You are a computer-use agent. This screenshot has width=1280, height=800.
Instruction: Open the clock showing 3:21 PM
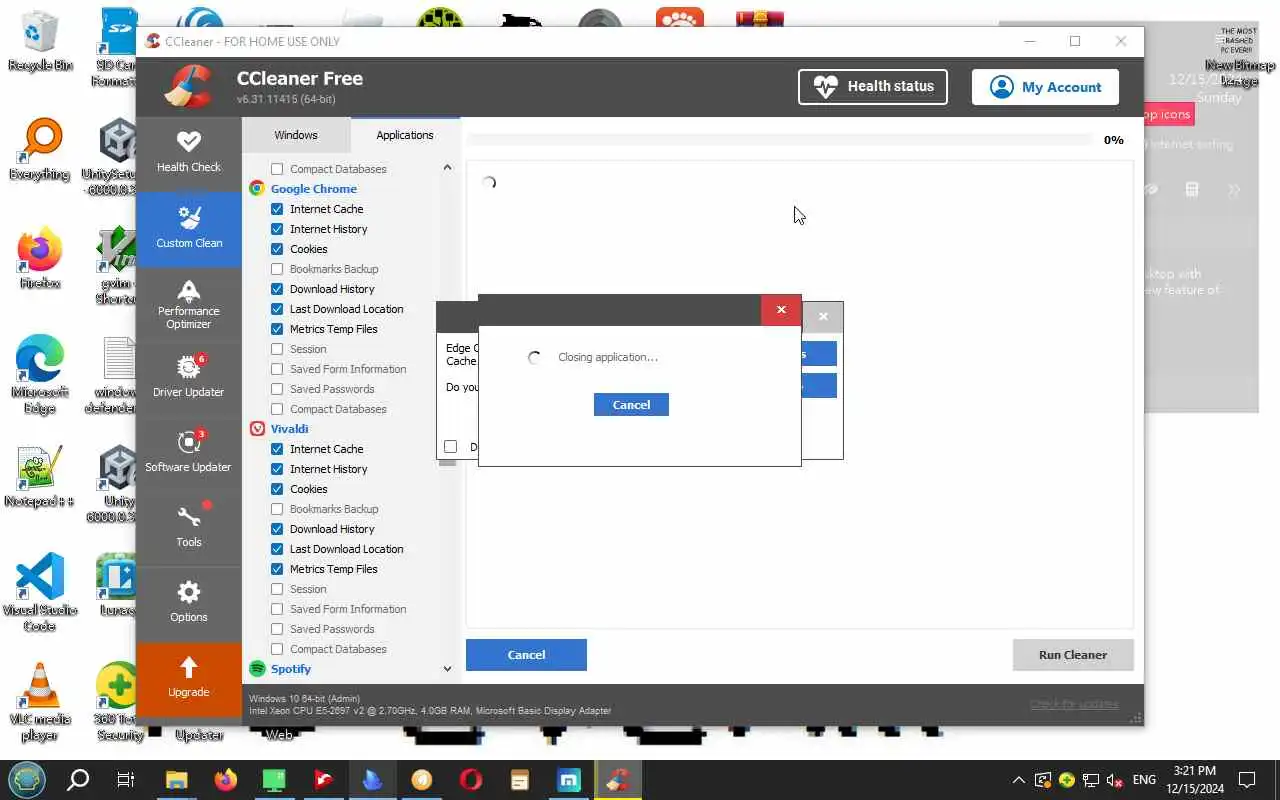[1194, 780]
